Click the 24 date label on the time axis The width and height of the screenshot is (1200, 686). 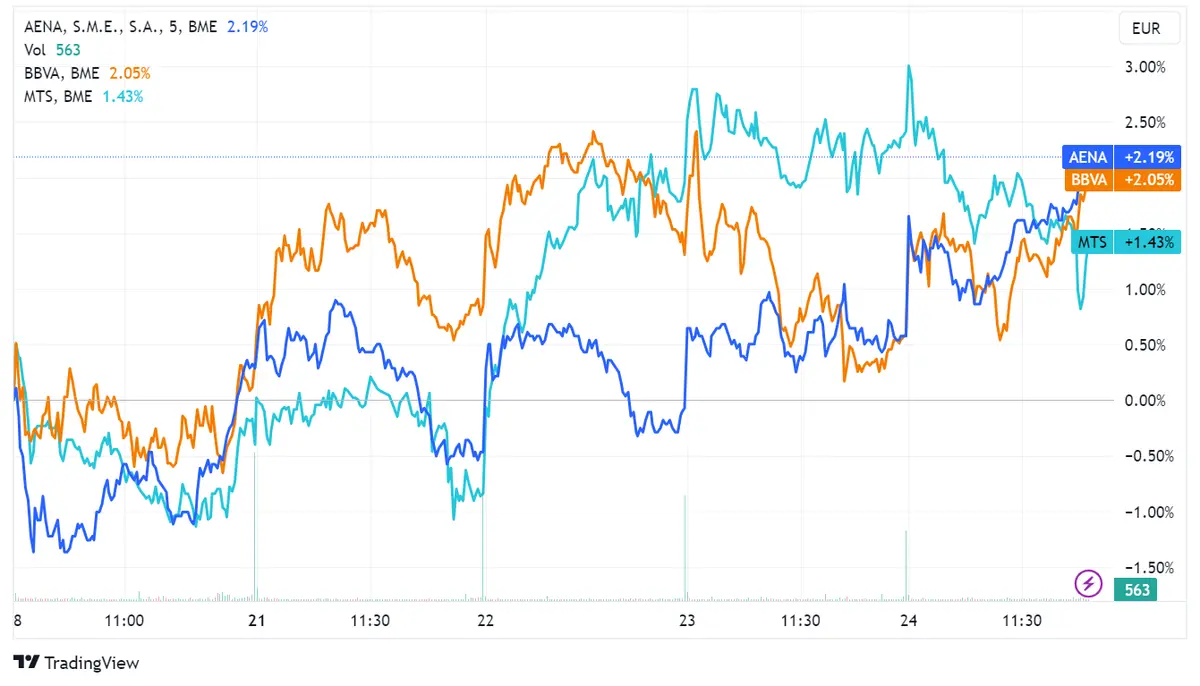tap(907, 620)
